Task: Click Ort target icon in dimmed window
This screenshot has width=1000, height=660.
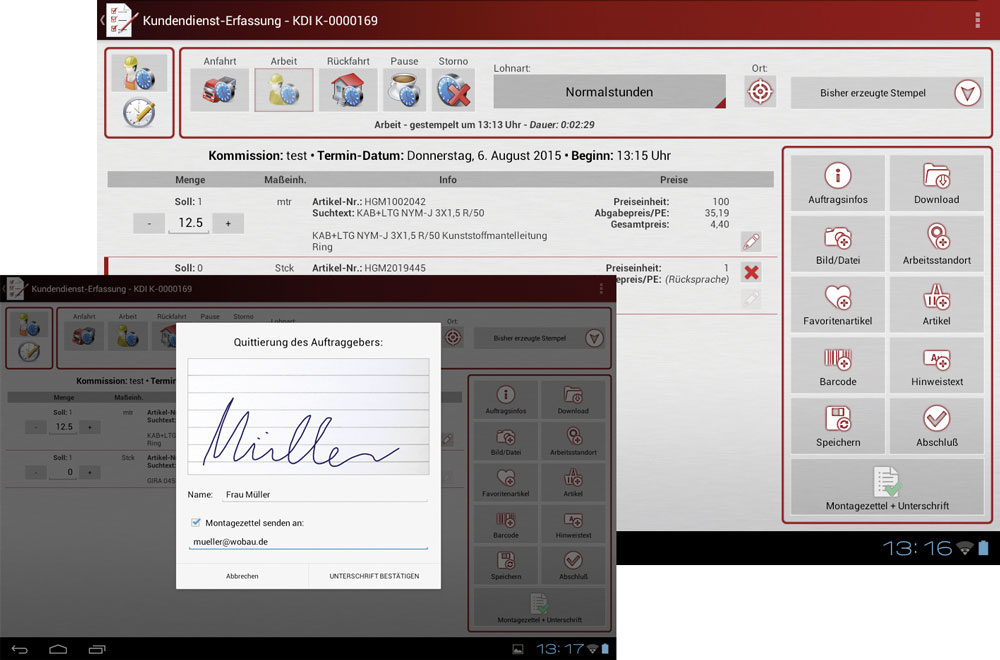Action: [453, 337]
